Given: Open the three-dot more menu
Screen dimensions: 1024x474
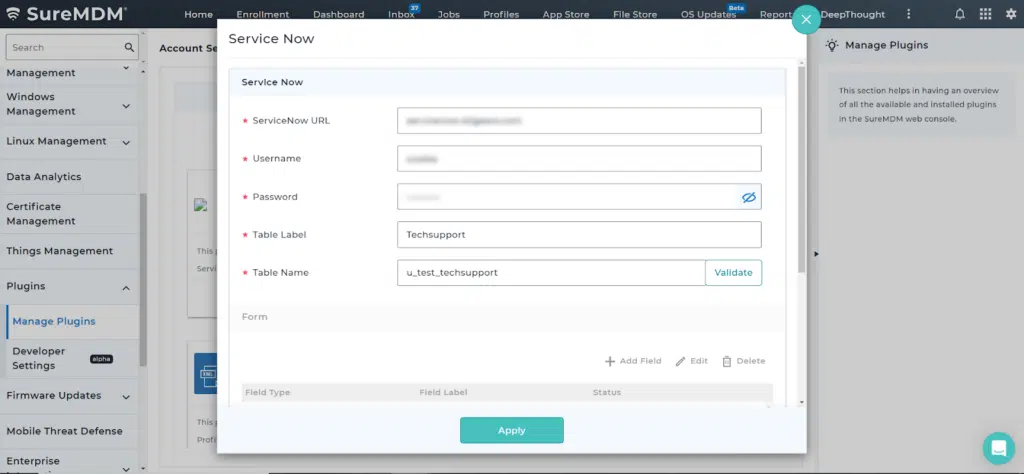Looking at the screenshot, I should coord(908,14).
